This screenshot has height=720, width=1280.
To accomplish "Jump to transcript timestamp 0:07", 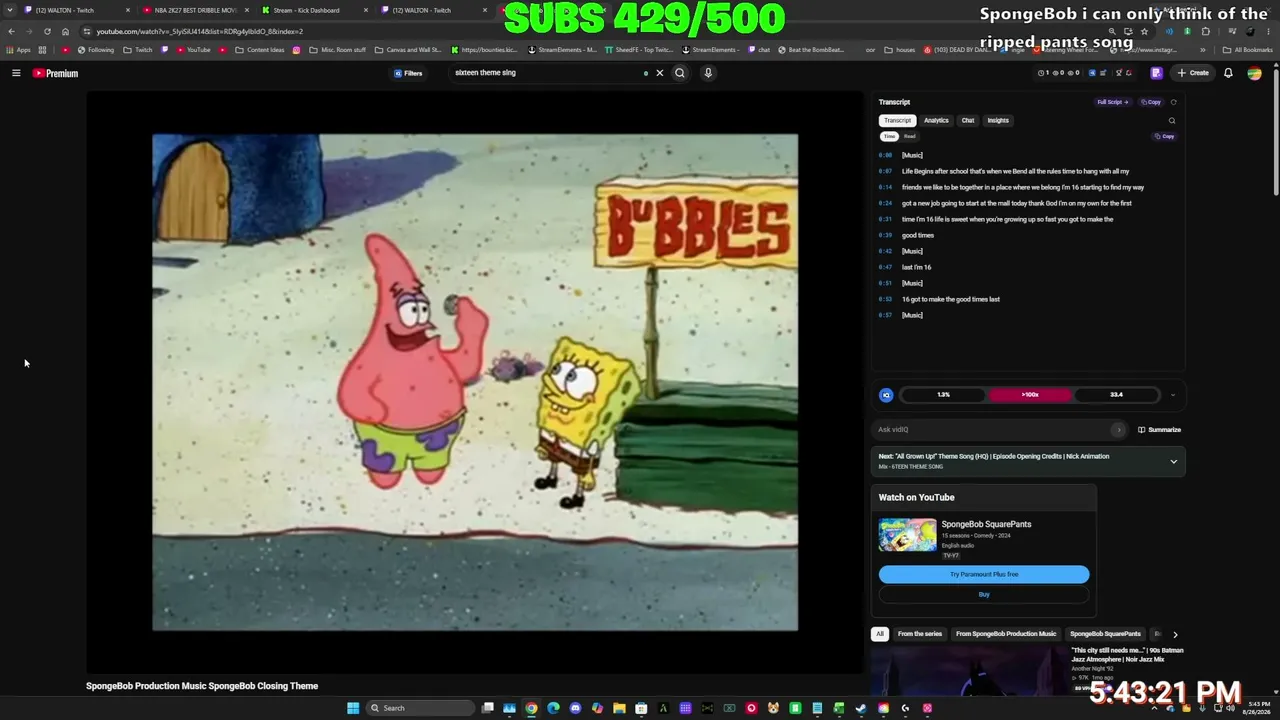I will pyautogui.click(x=885, y=171).
